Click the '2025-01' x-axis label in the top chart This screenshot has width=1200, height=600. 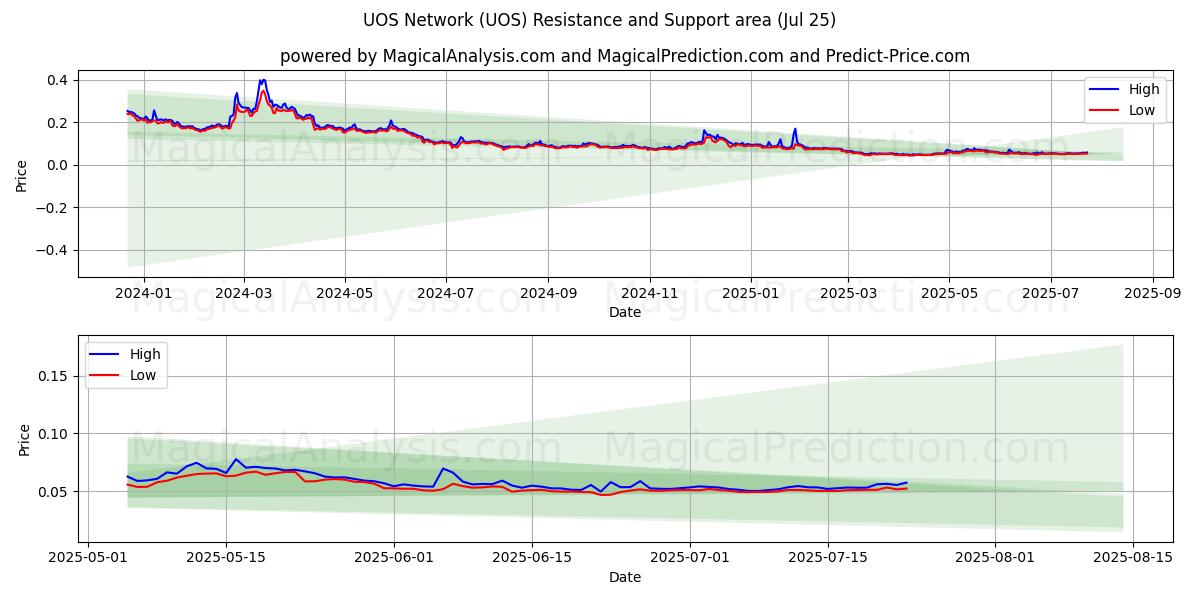click(750, 293)
